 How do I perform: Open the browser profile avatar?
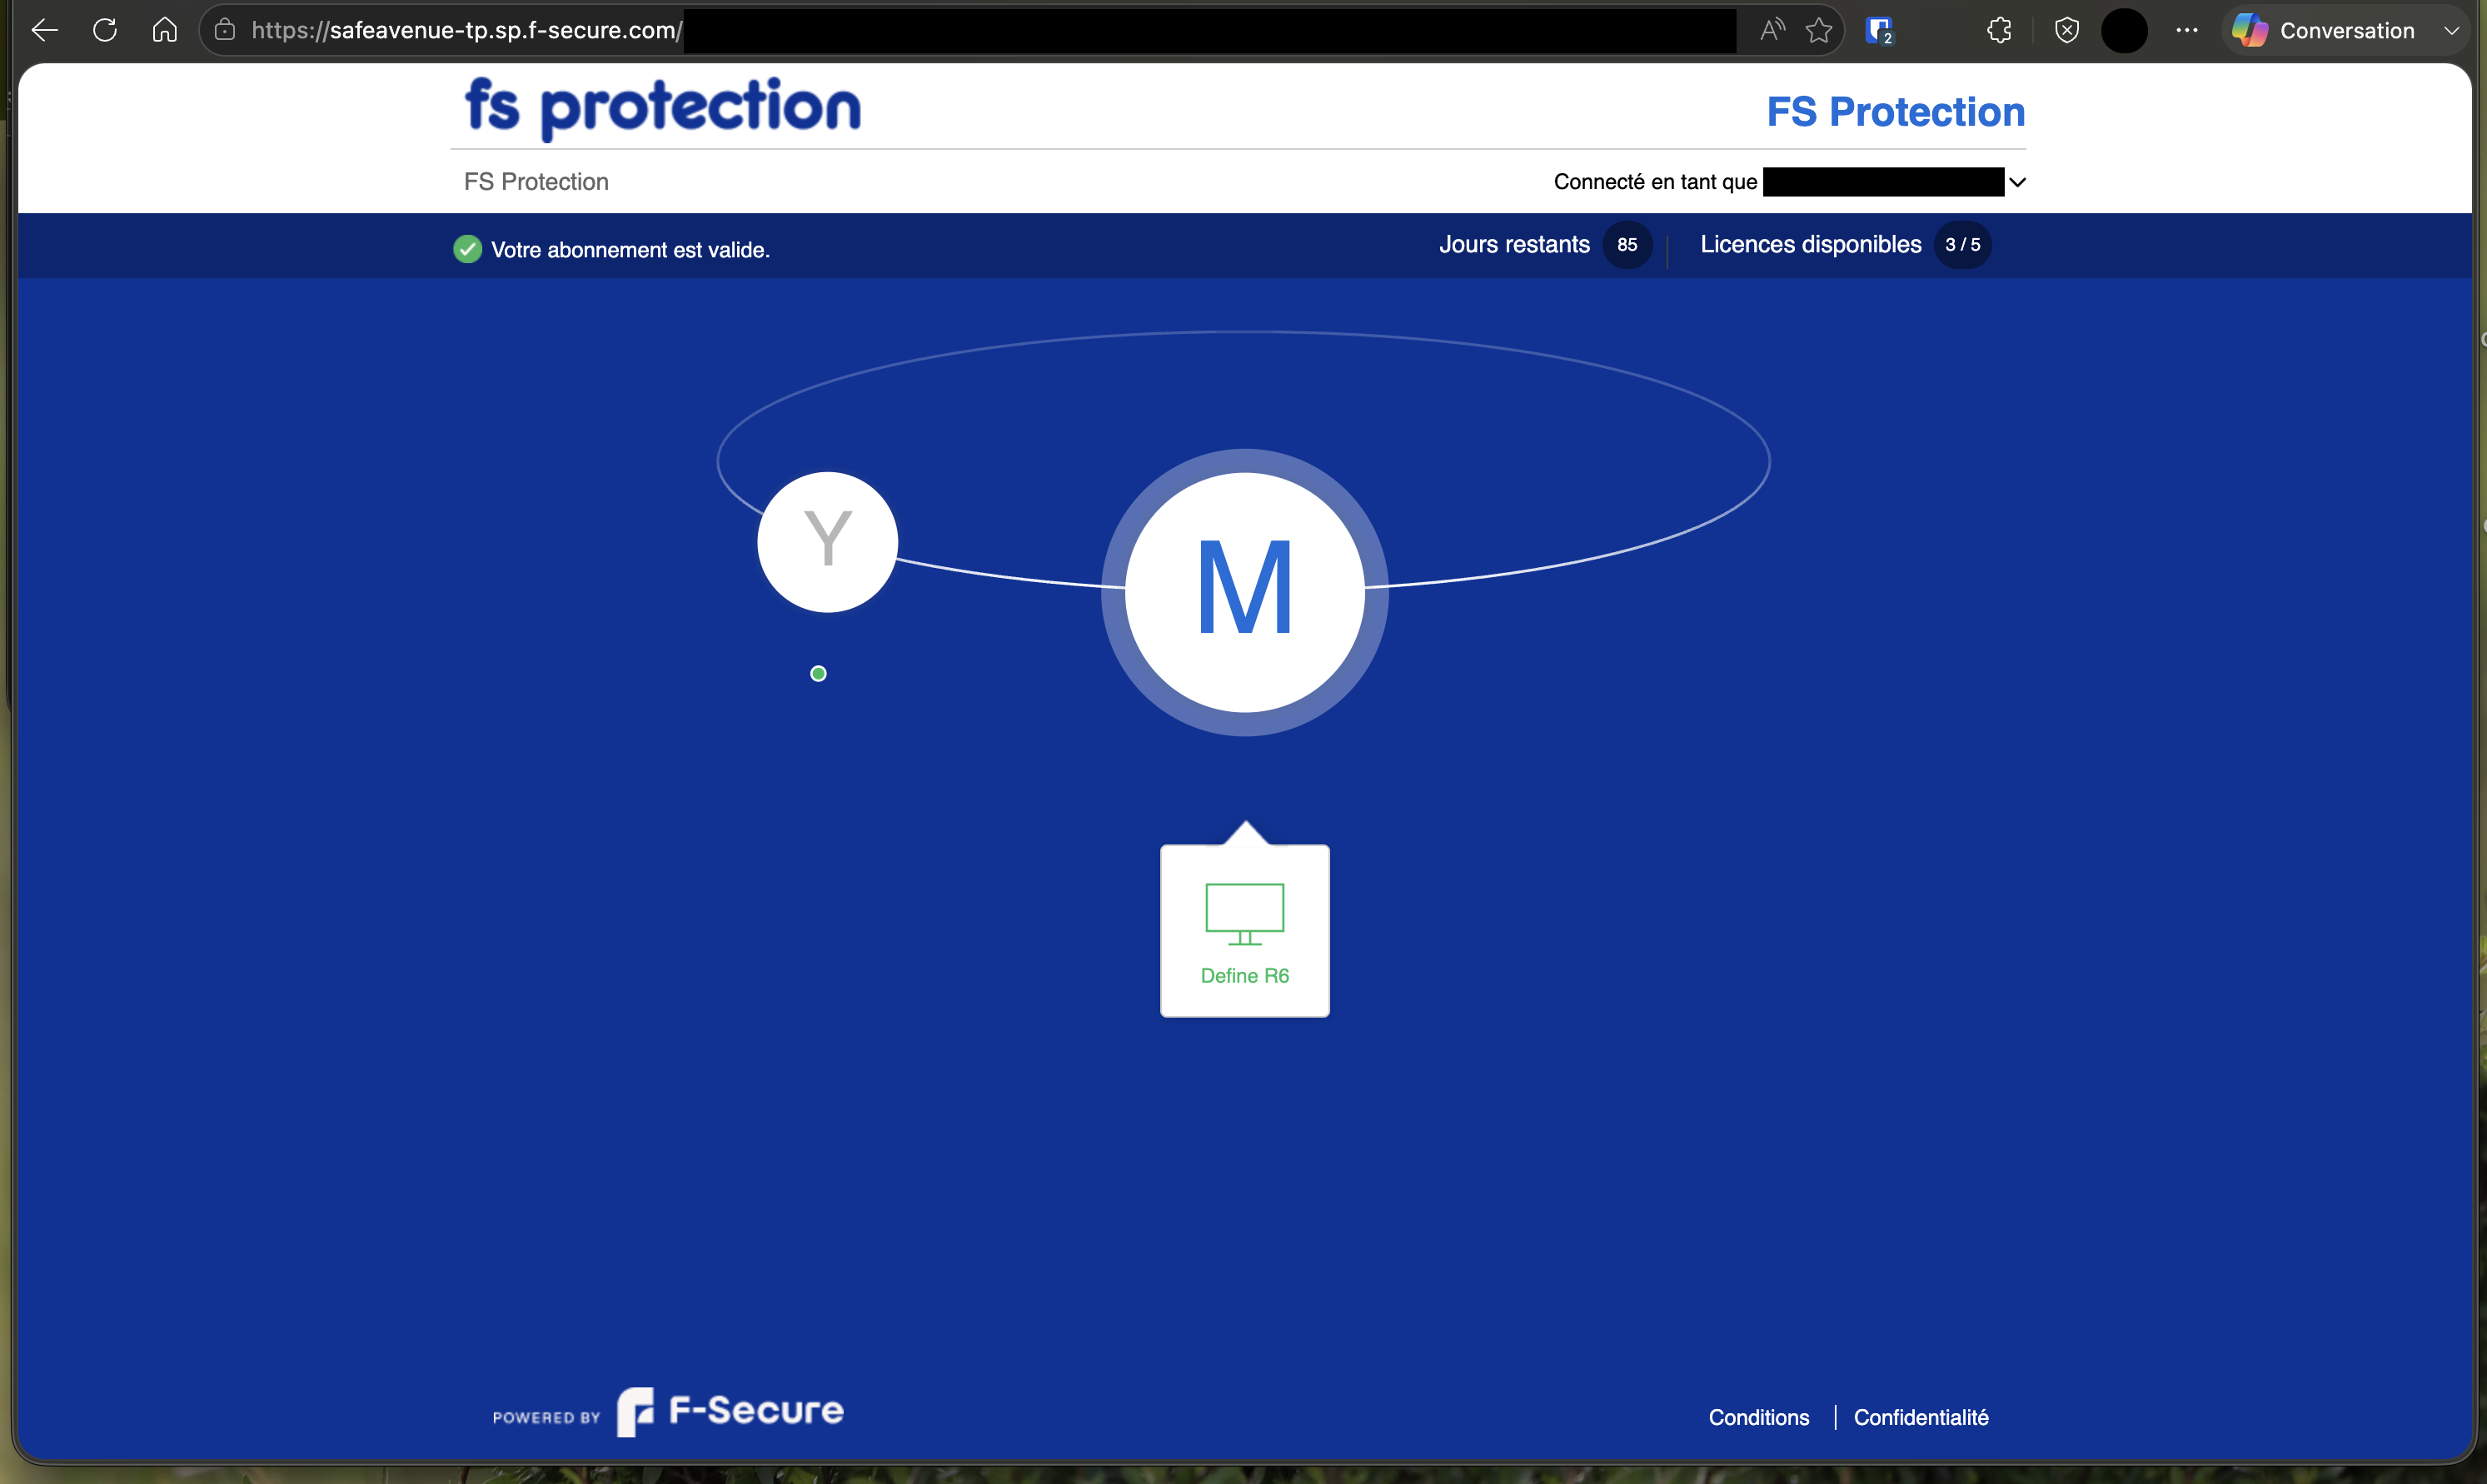tap(2124, 31)
